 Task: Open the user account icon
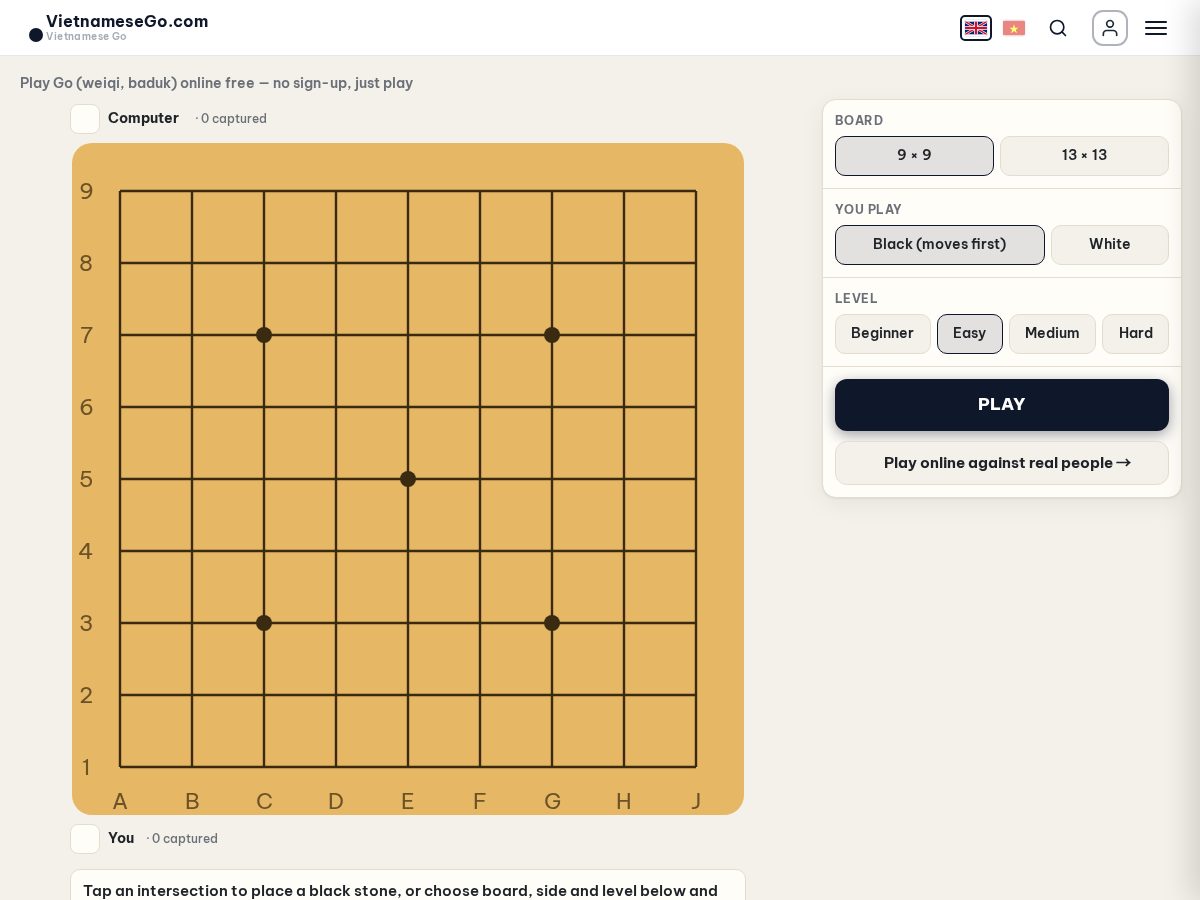pos(1110,28)
